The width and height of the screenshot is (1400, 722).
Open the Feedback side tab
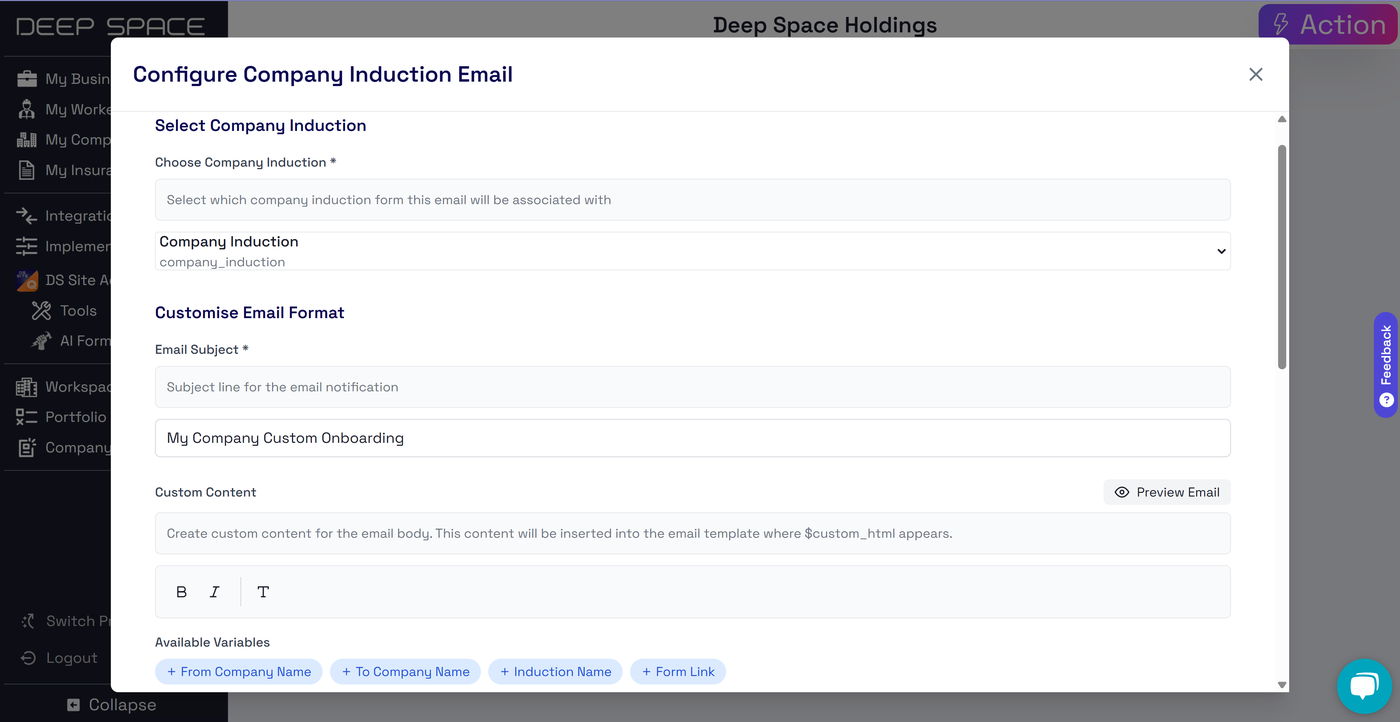1386,365
